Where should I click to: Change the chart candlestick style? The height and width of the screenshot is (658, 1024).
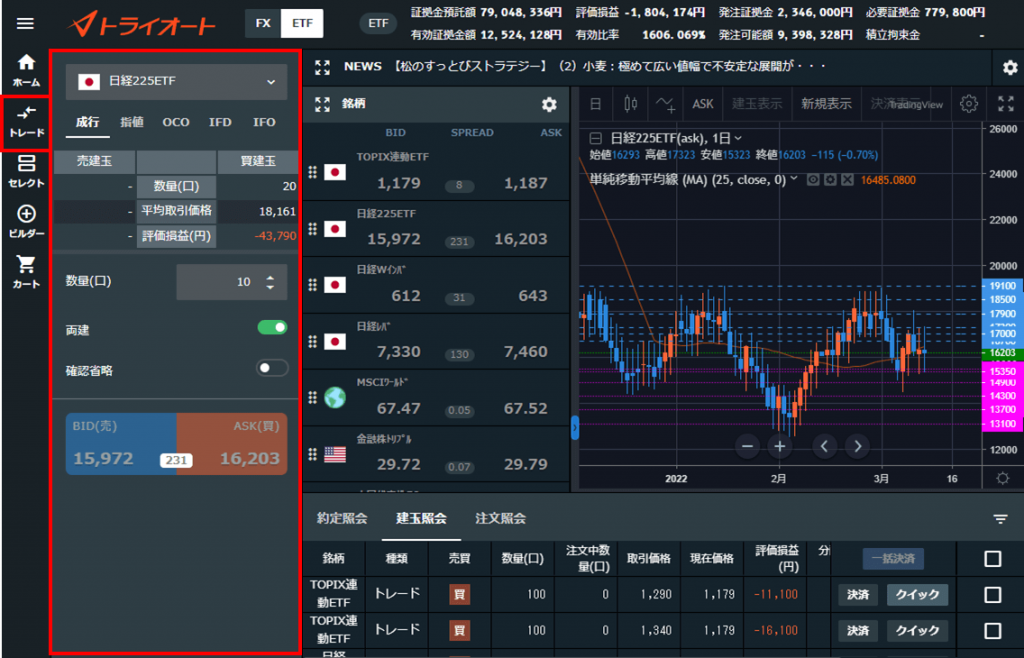630,104
